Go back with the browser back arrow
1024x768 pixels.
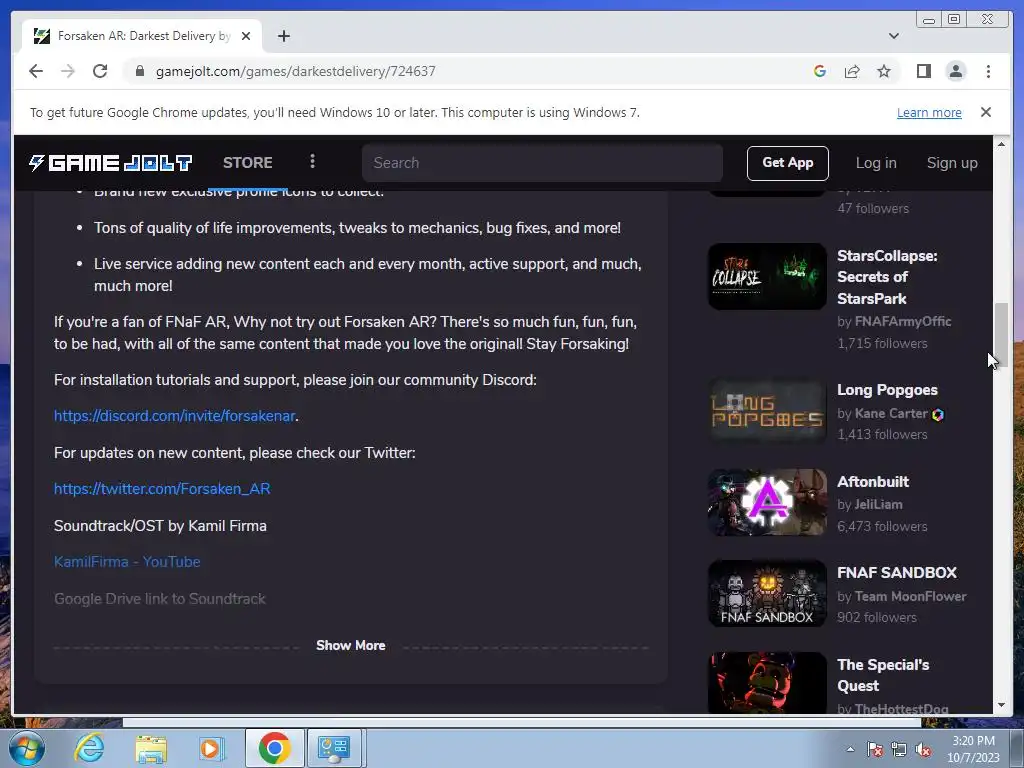coord(36,71)
